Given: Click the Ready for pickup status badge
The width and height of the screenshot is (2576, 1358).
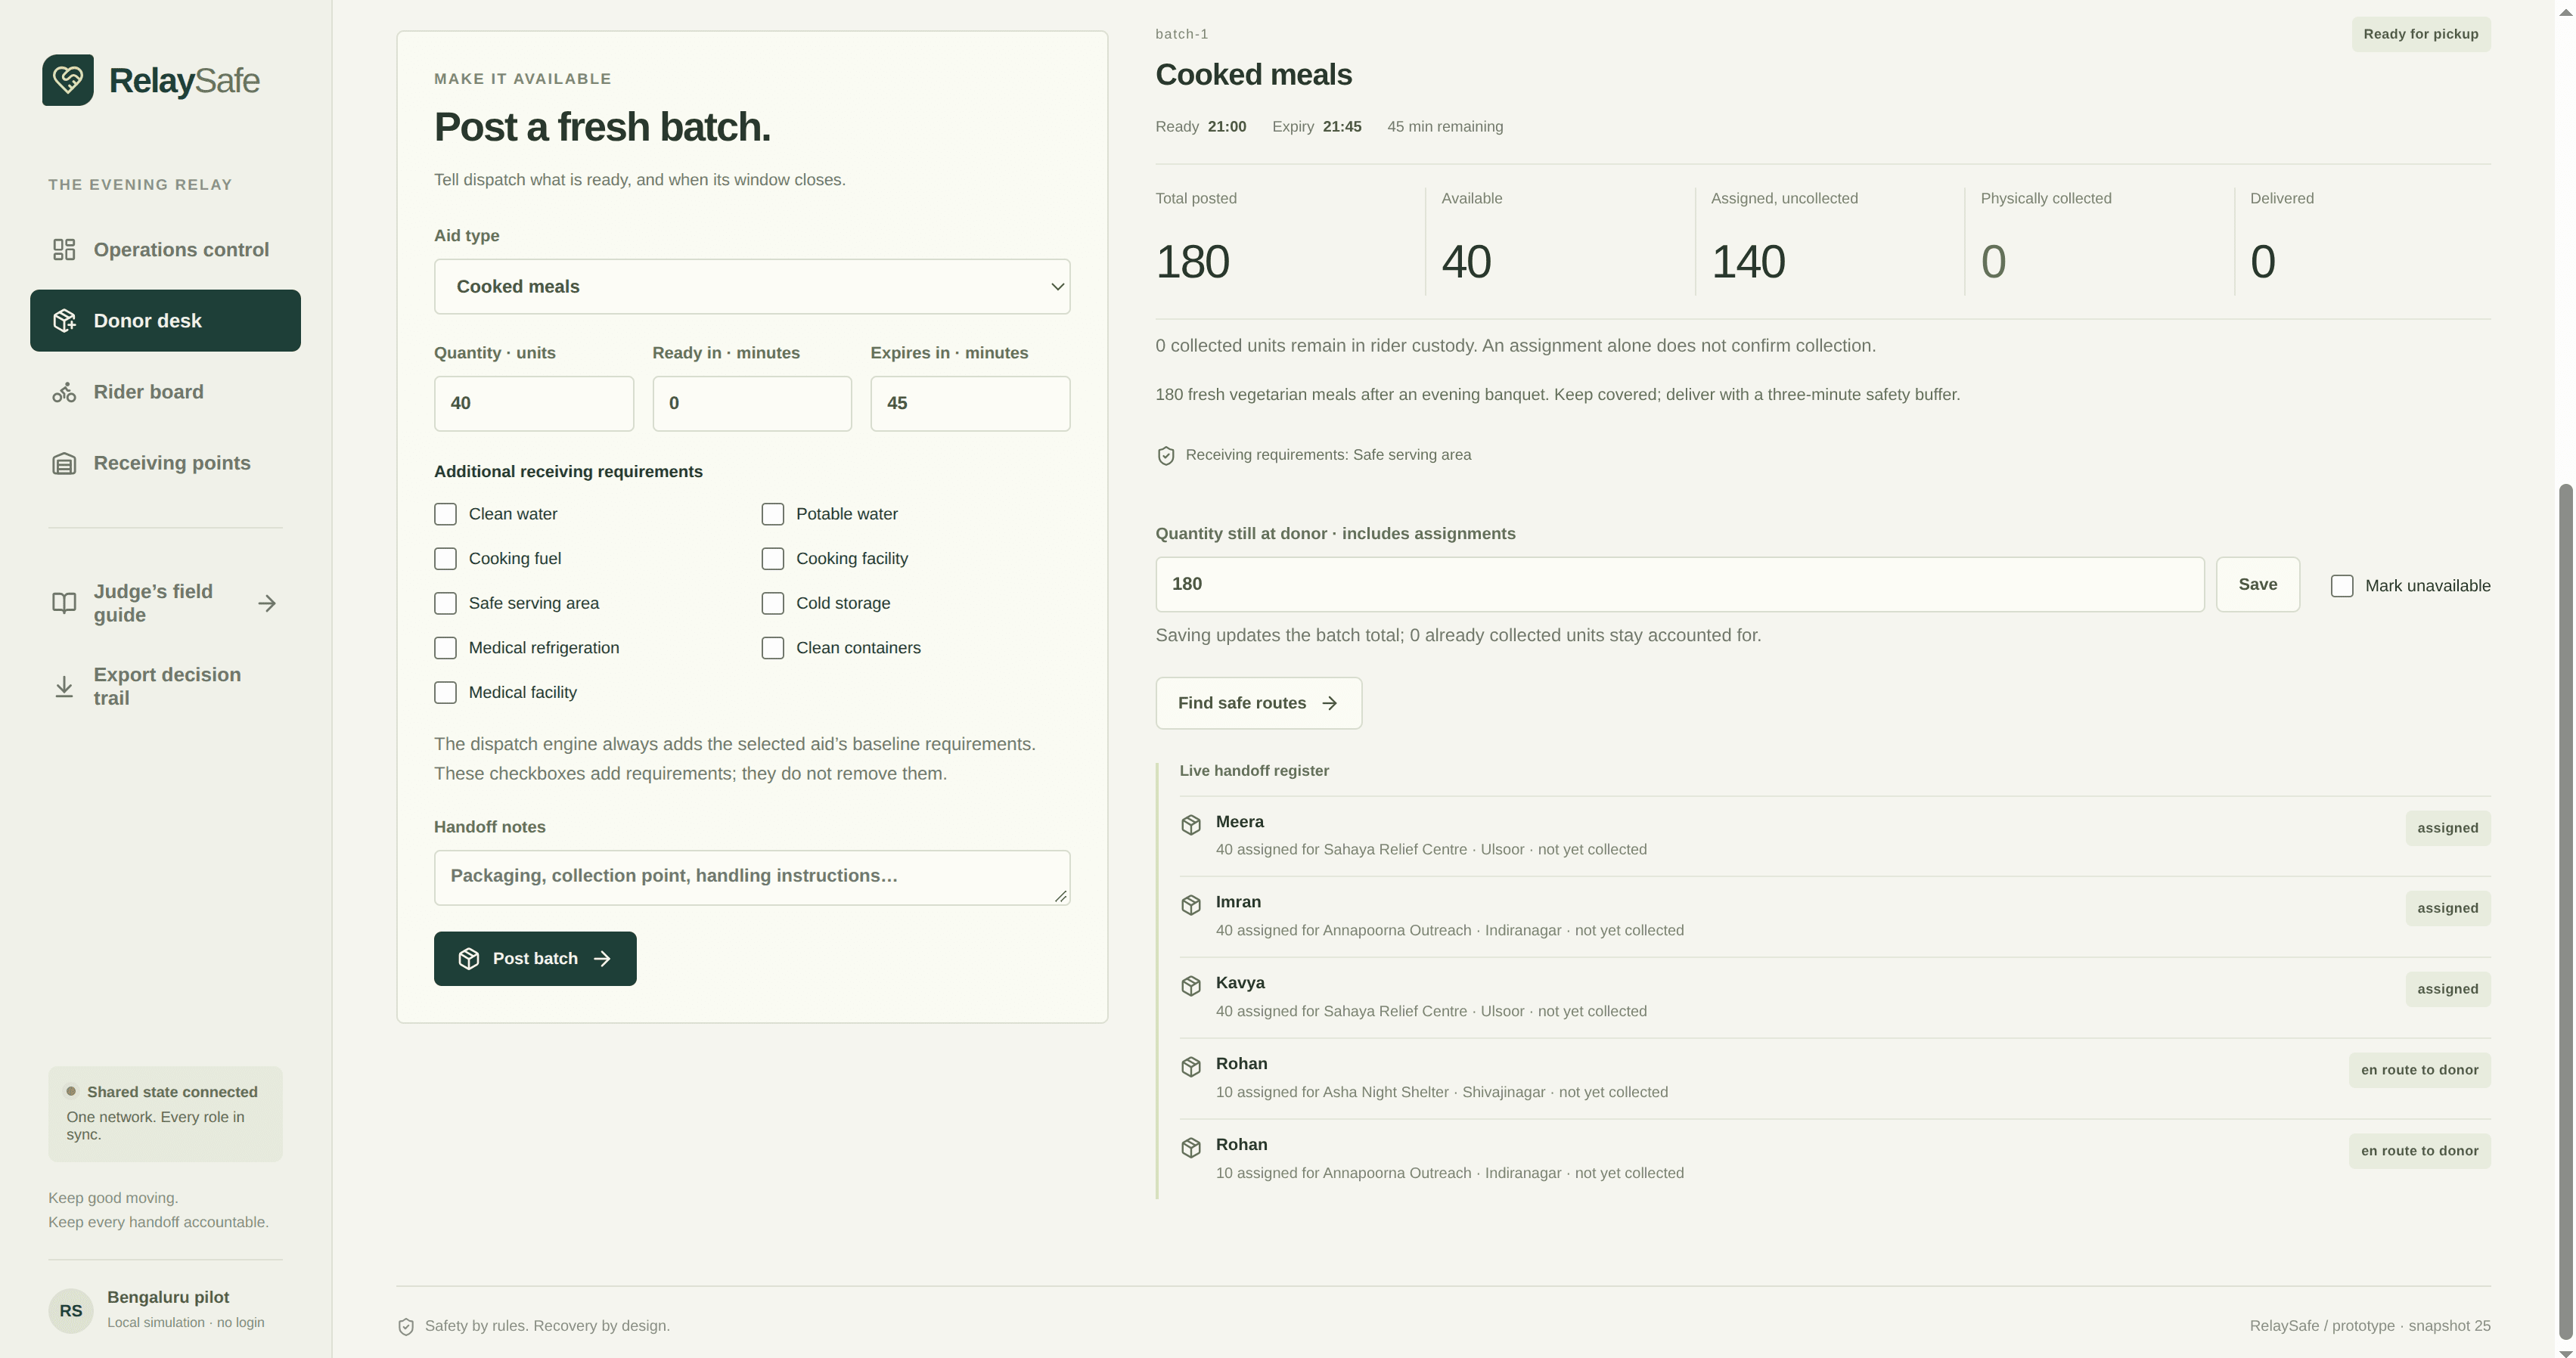Looking at the screenshot, I should (2421, 34).
